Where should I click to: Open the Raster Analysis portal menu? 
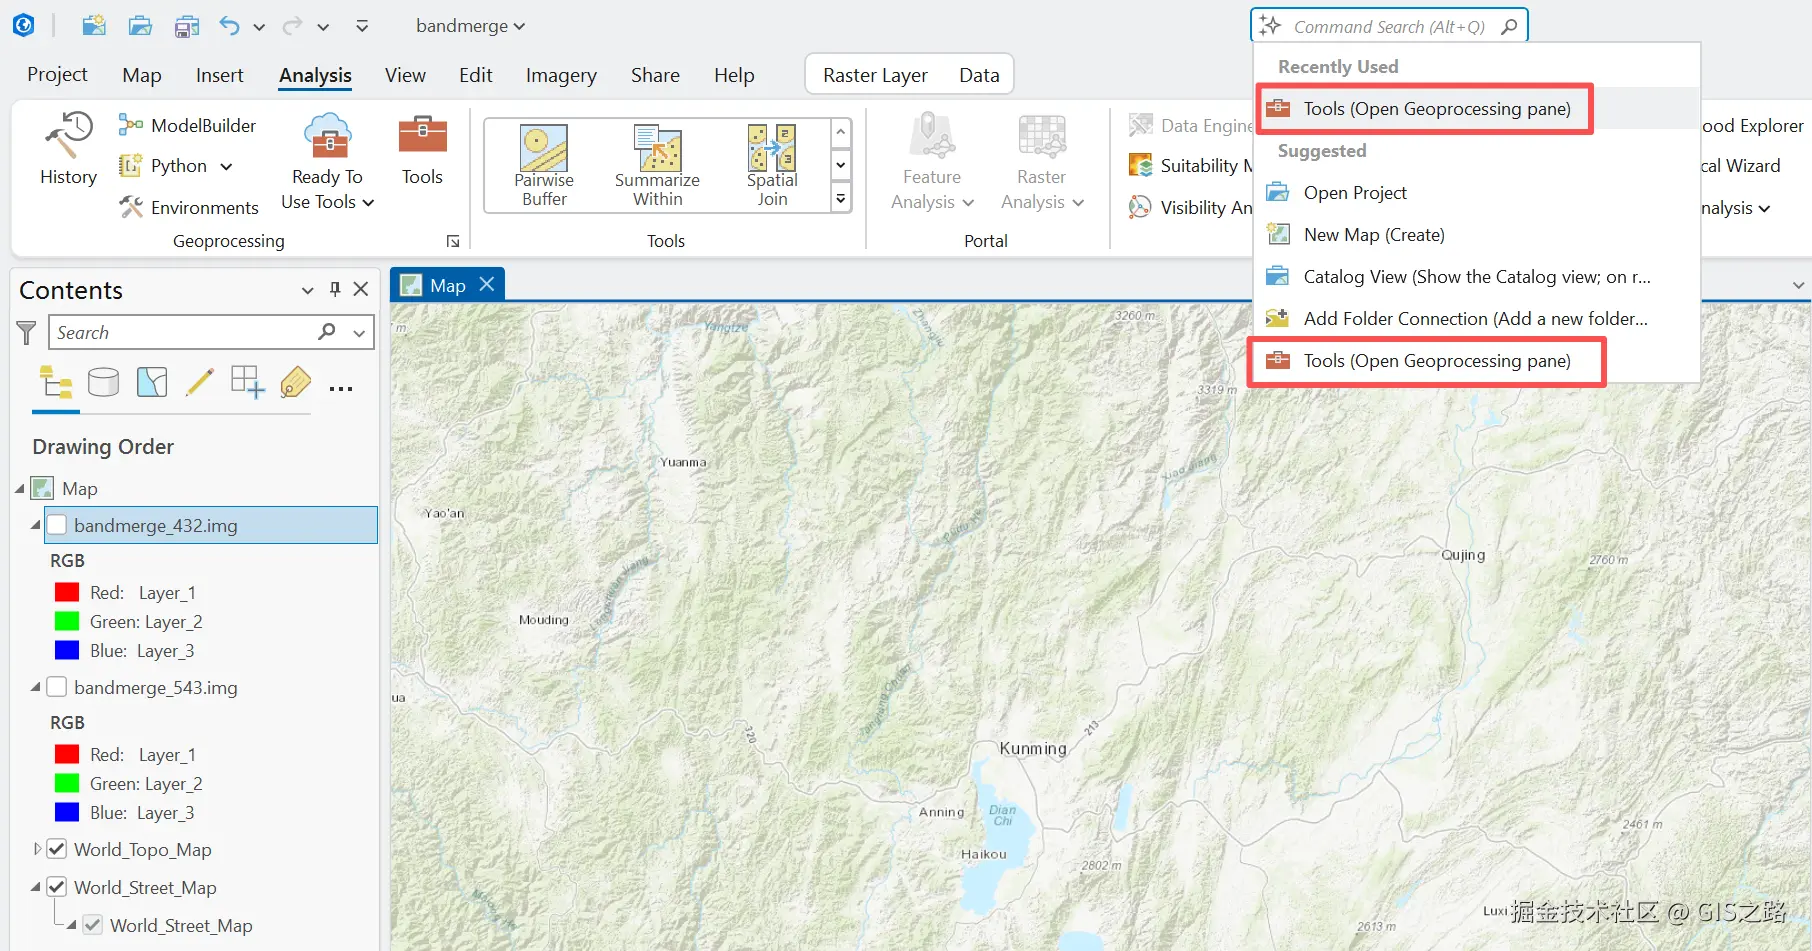point(1042,162)
